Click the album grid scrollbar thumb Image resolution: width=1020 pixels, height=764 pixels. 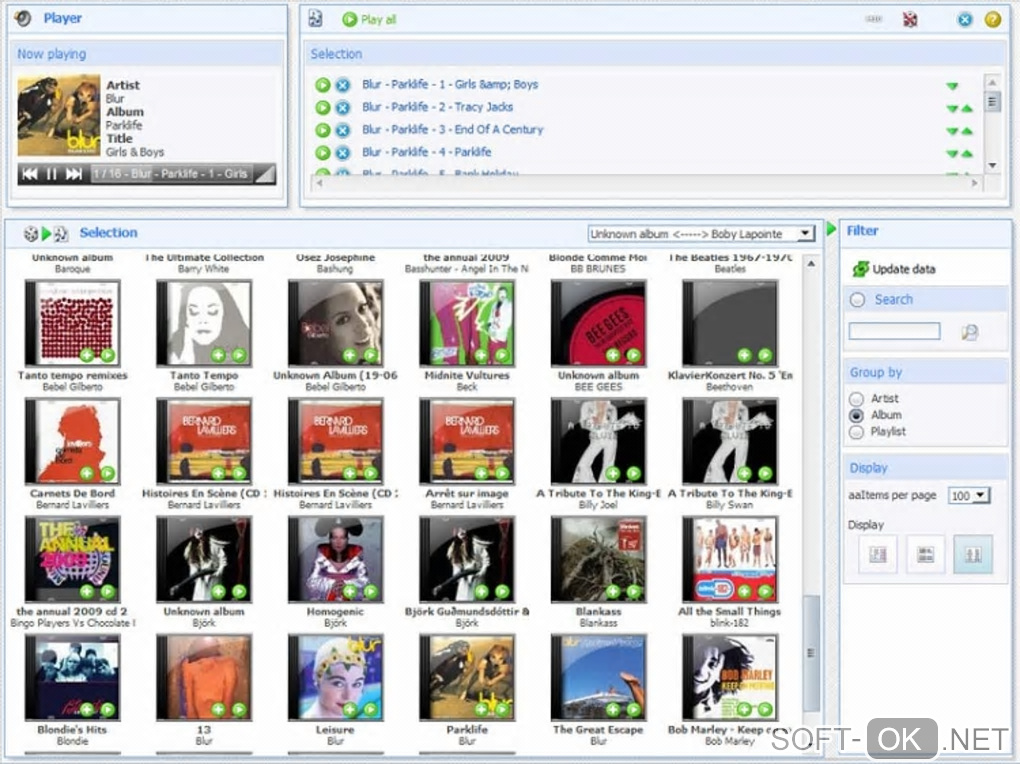tap(811, 653)
